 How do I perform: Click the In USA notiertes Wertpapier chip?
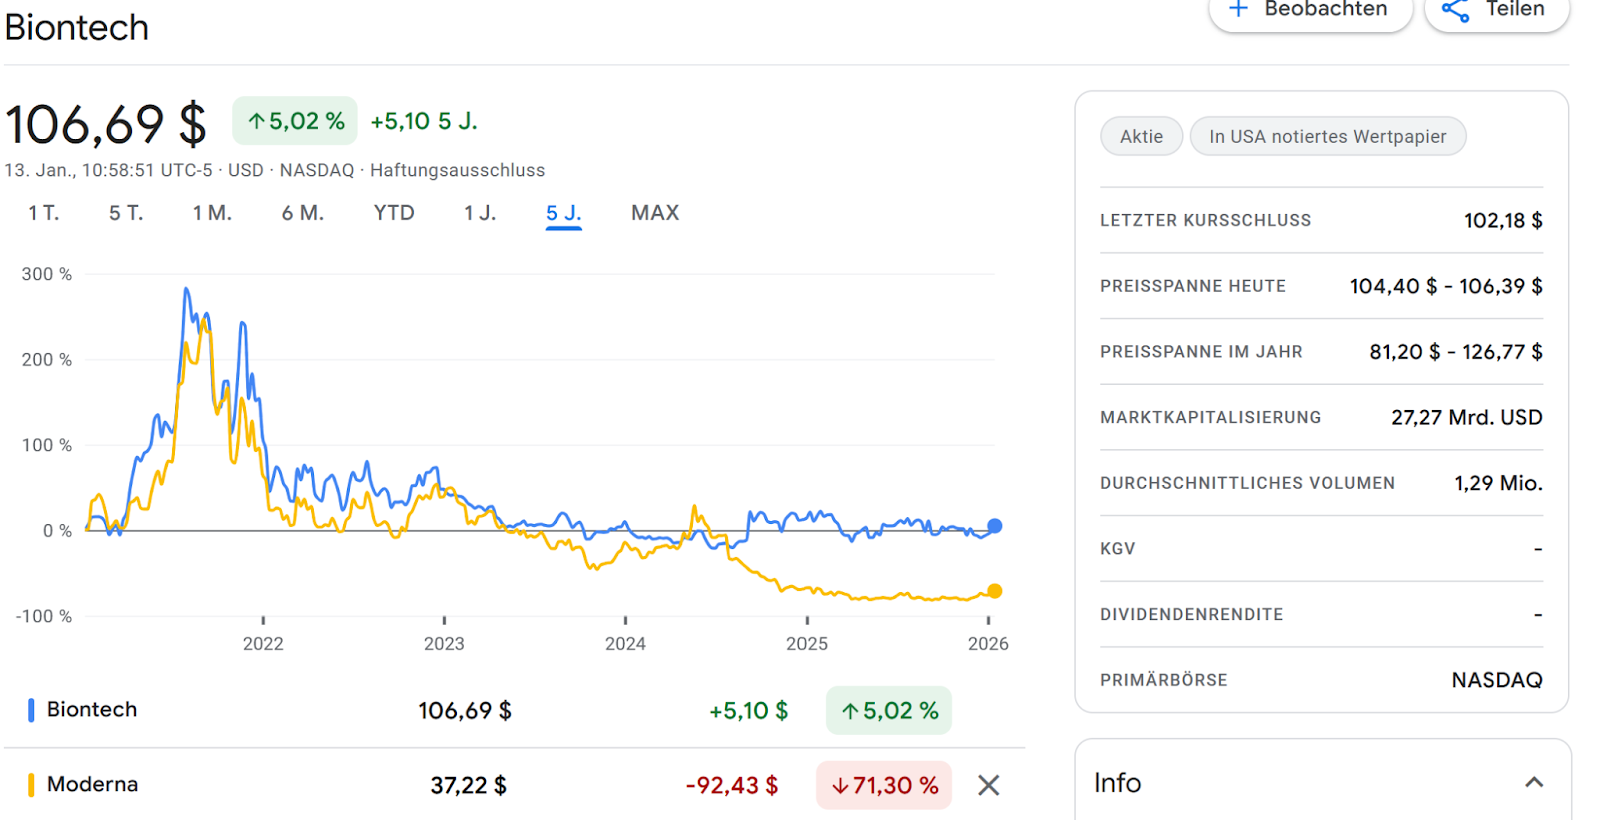tap(1327, 136)
